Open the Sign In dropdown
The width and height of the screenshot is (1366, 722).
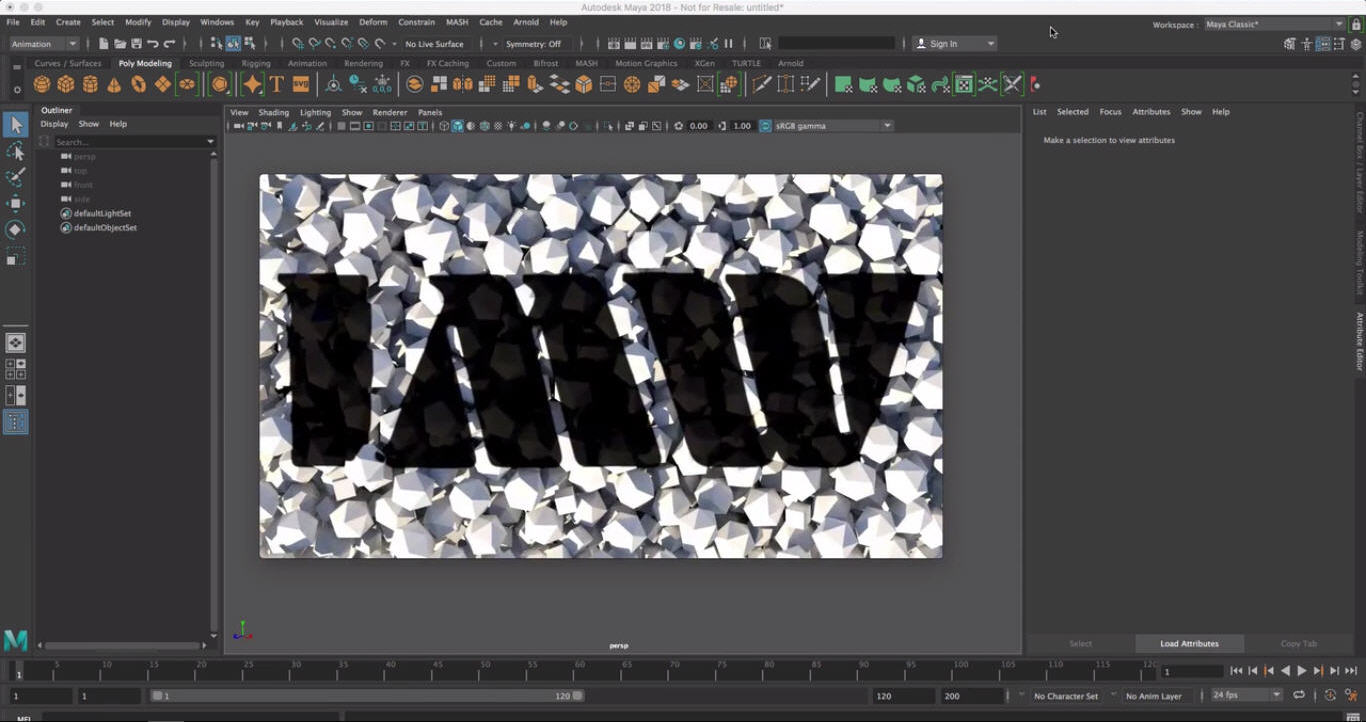point(956,44)
